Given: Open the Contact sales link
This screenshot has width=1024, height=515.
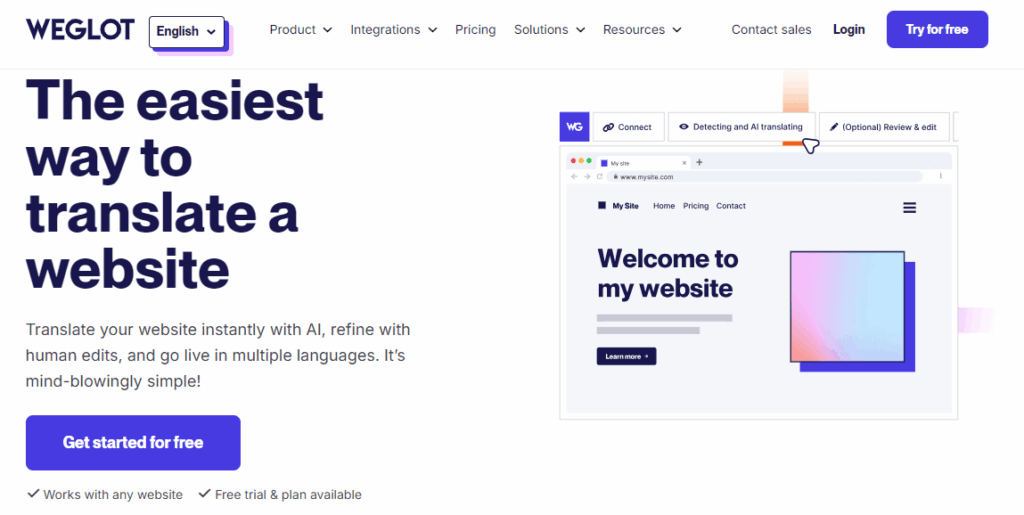Looking at the screenshot, I should tap(771, 29).
